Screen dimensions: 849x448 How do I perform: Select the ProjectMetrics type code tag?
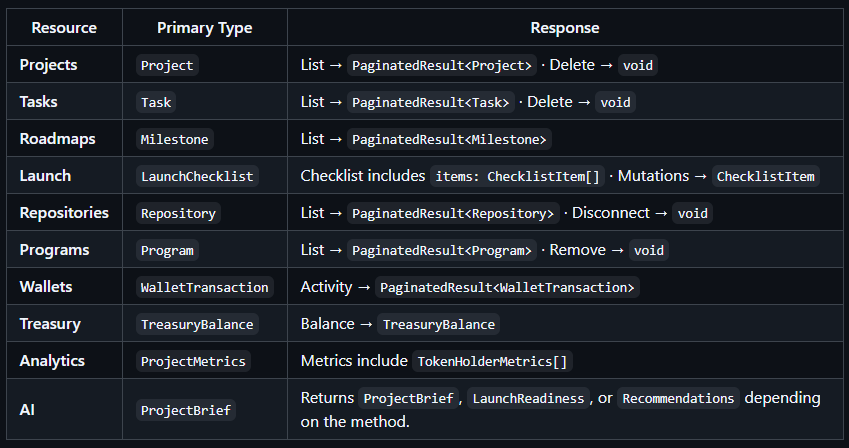point(193,361)
